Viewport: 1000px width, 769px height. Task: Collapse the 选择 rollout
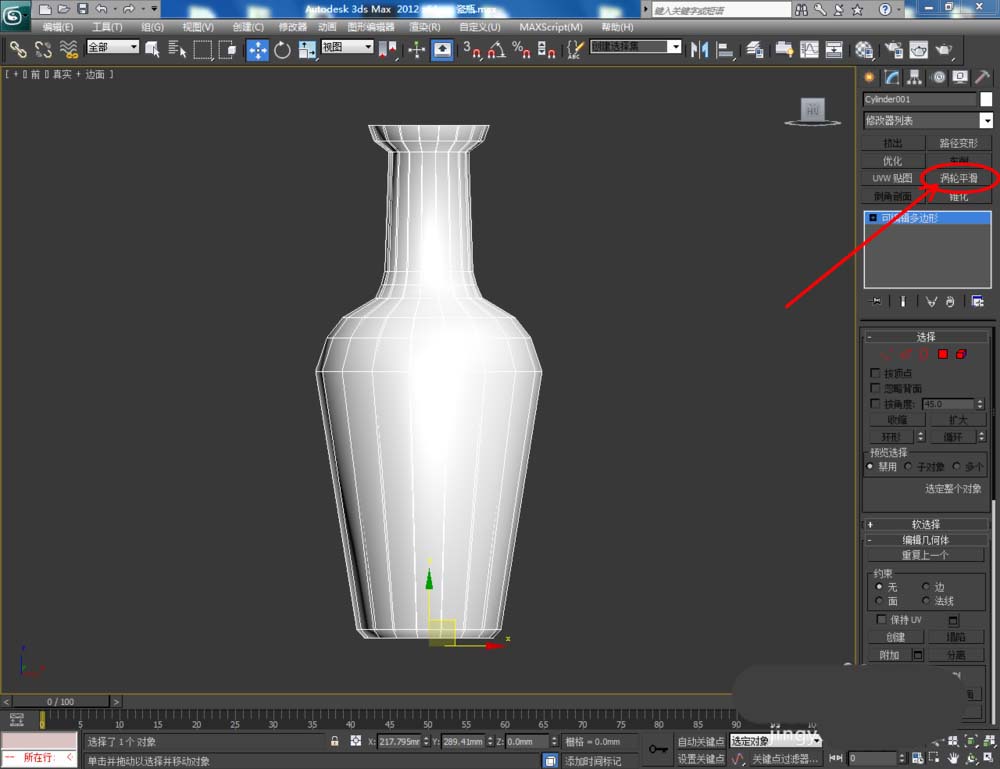[x=925, y=336]
